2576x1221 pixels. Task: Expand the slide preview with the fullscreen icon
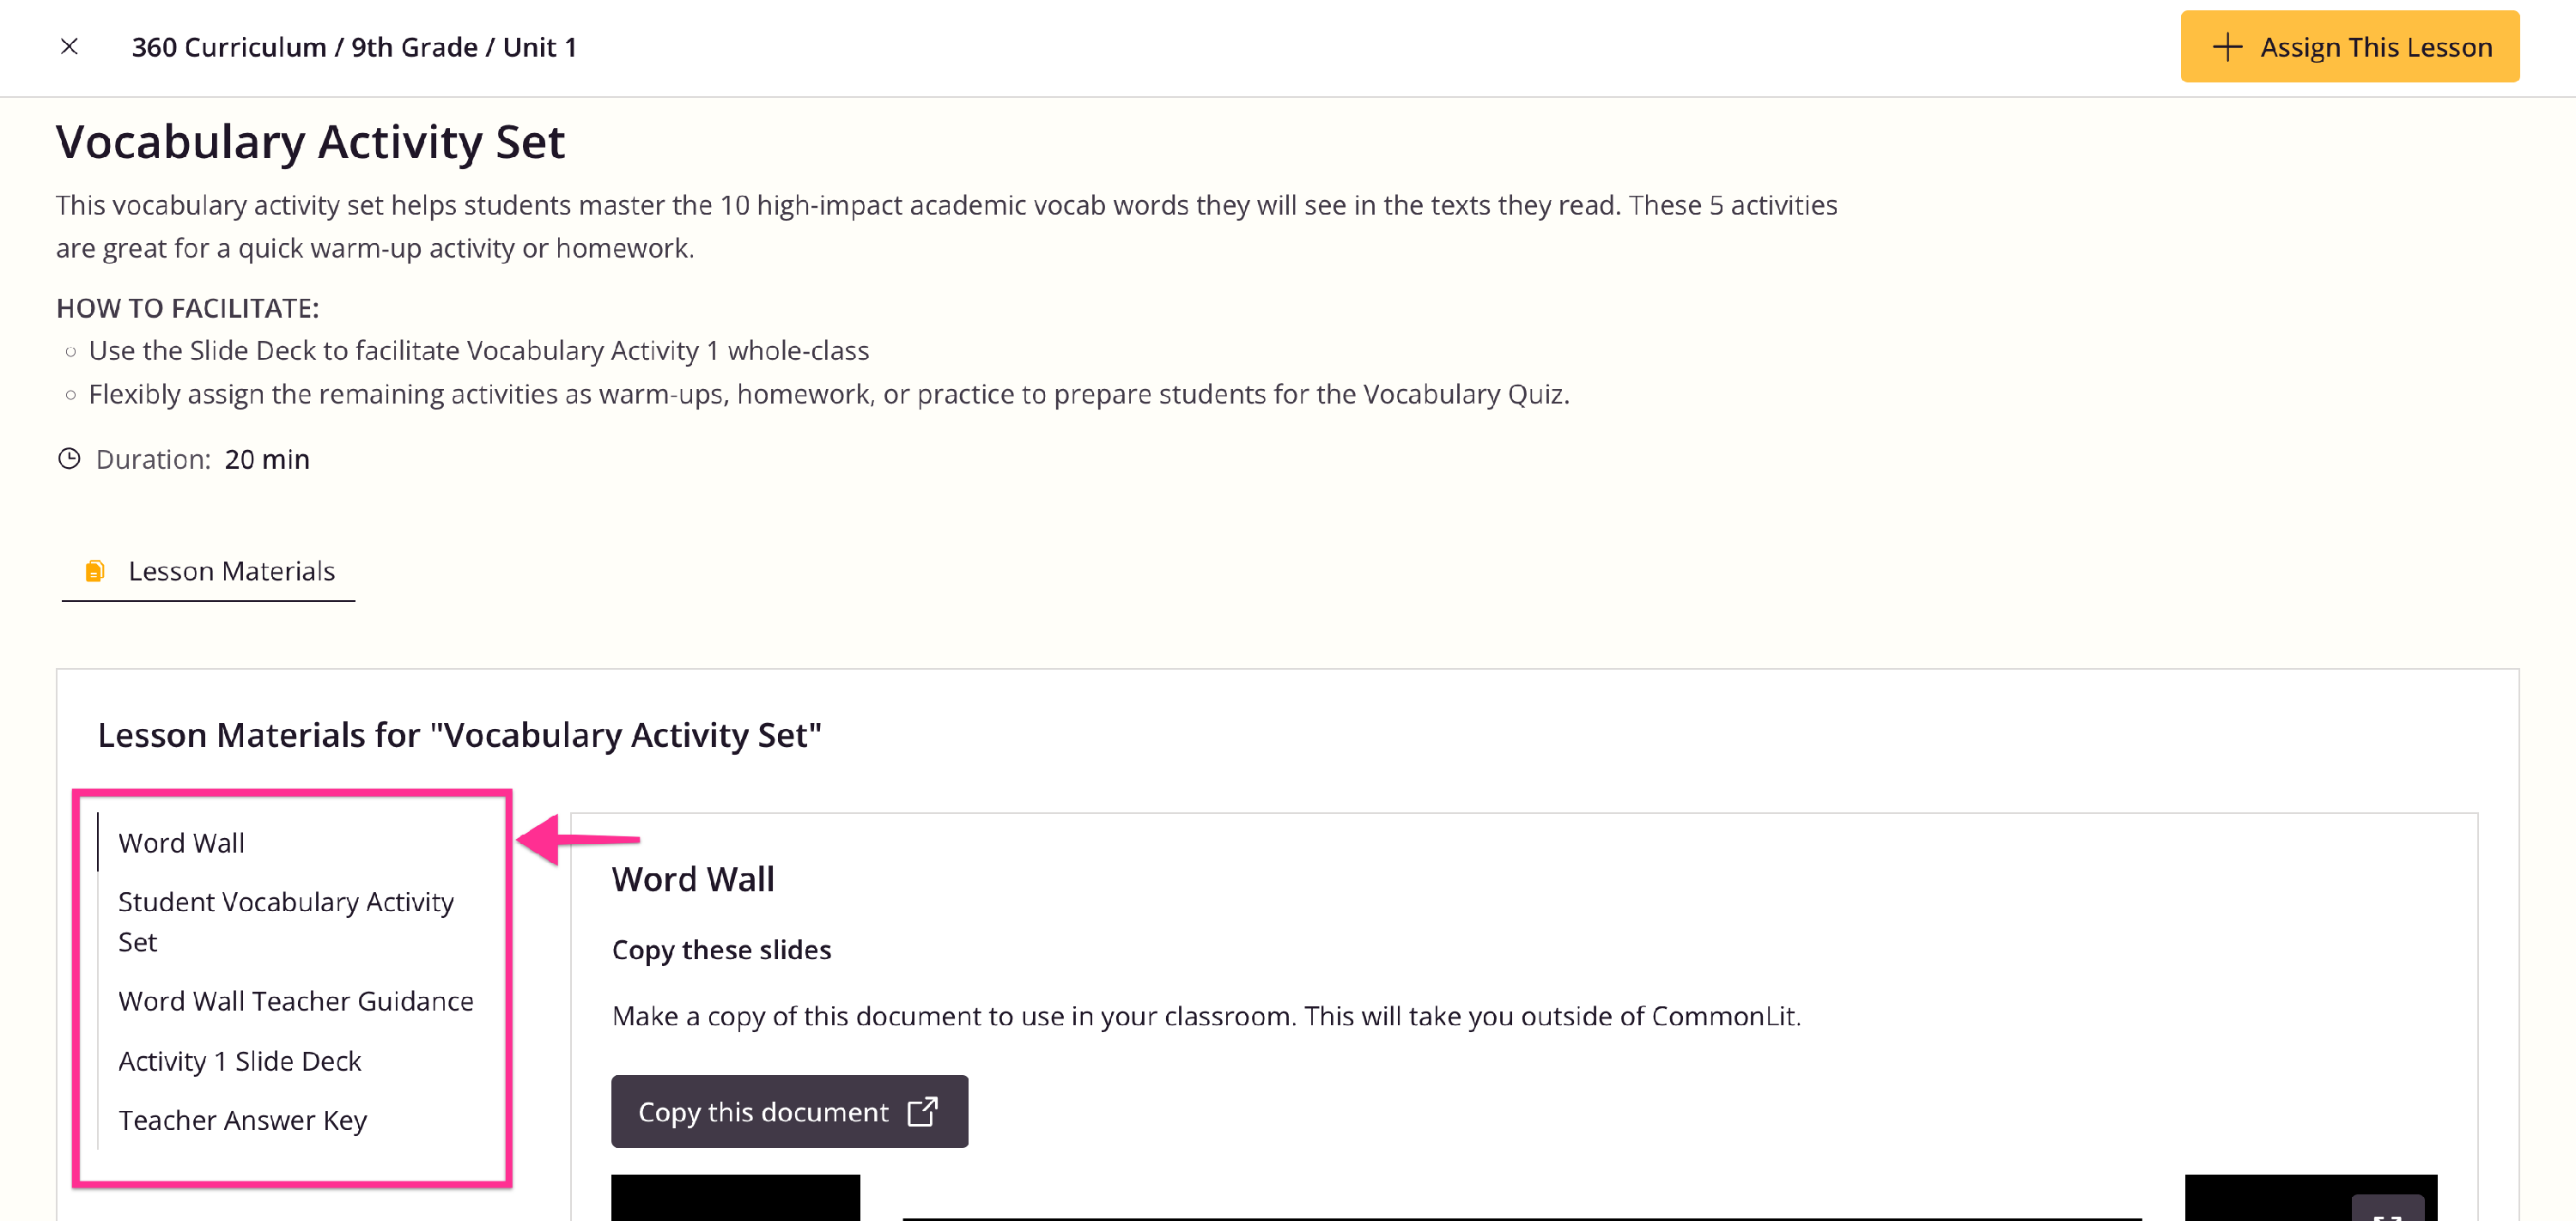pyautogui.click(x=2386, y=1210)
